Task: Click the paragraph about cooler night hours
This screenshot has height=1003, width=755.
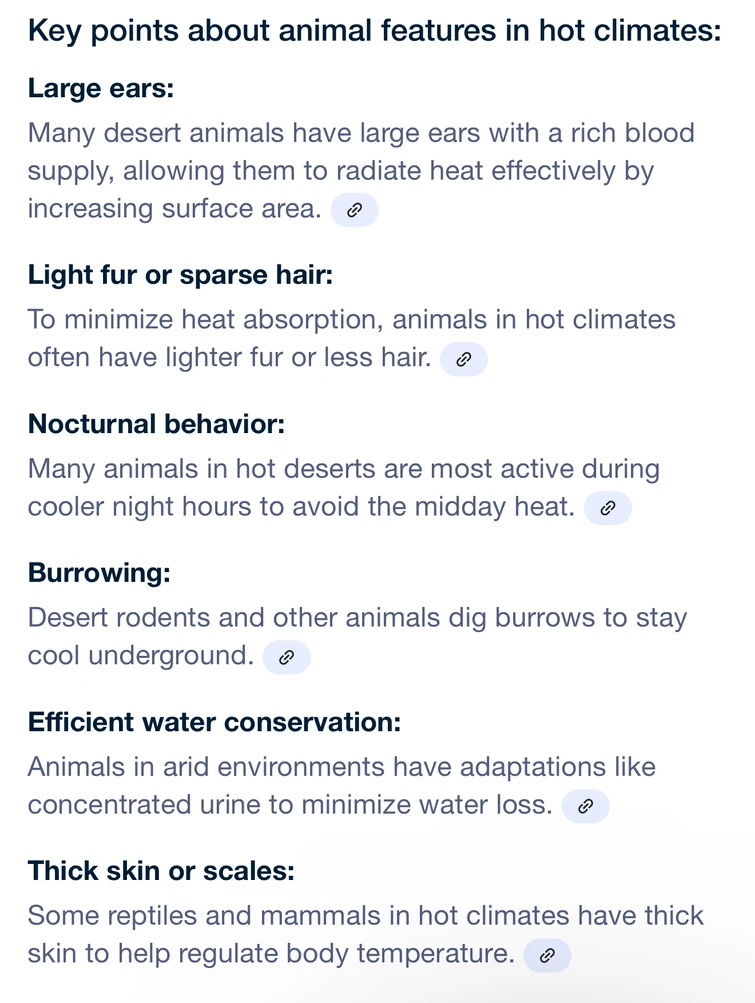Action: click(x=343, y=469)
